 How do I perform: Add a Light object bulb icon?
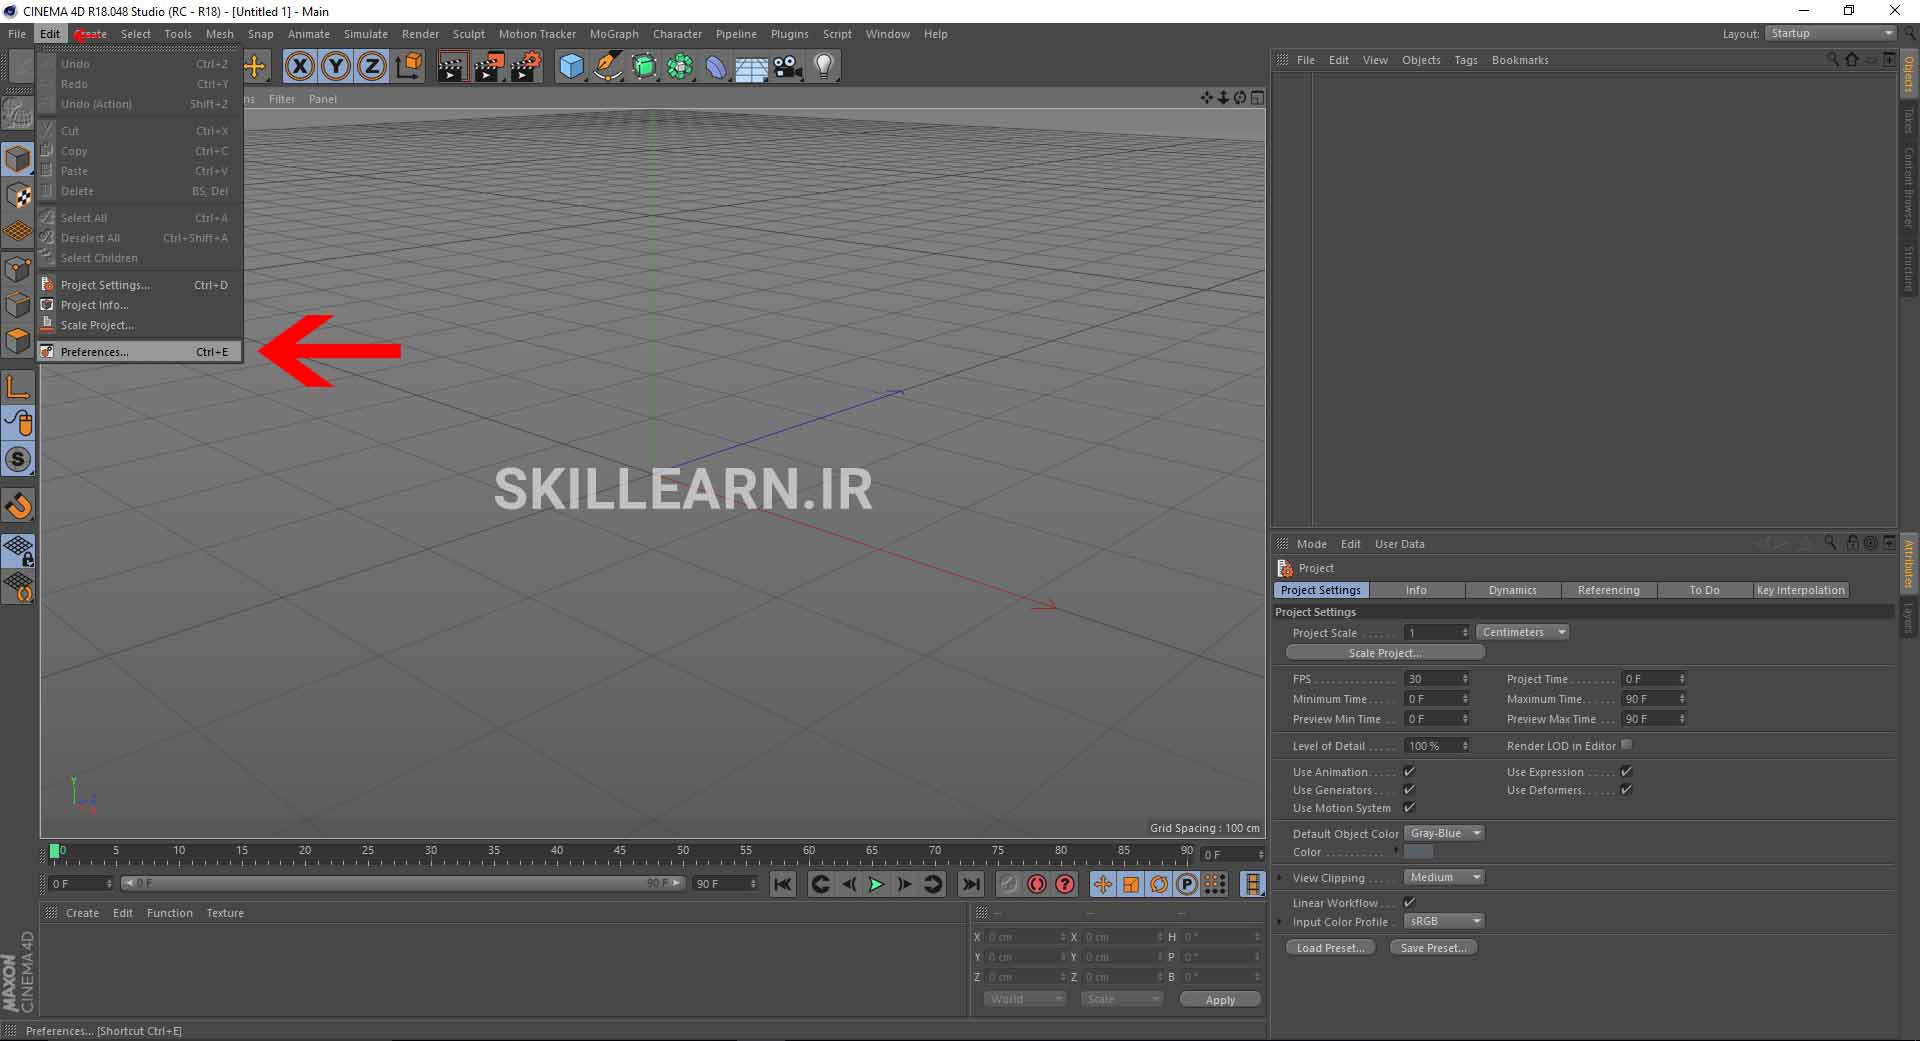824,67
